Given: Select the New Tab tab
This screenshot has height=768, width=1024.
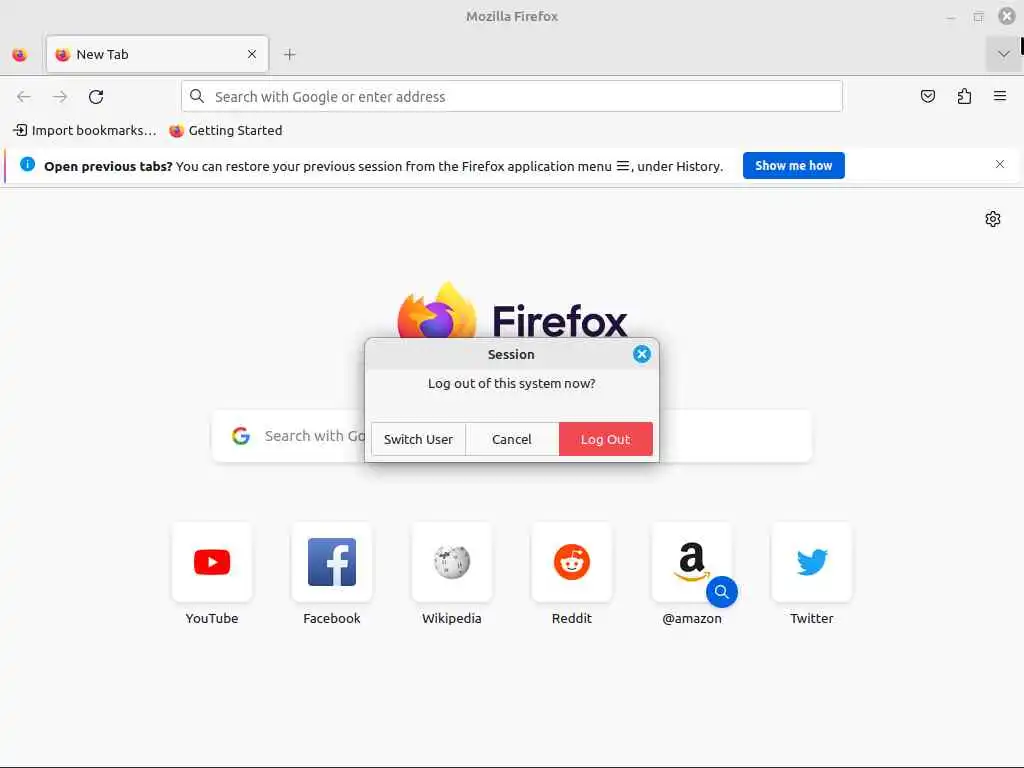Looking at the screenshot, I should (x=157, y=54).
